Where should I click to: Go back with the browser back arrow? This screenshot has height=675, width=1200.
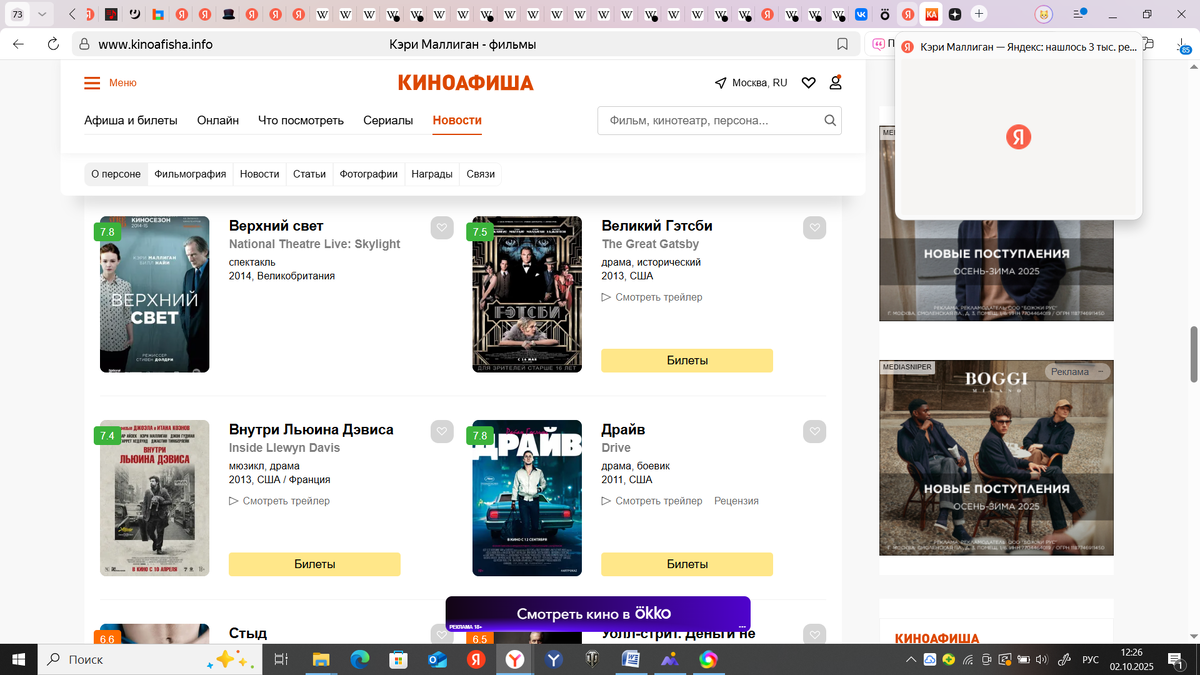pyautogui.click(x=18, y=44)
